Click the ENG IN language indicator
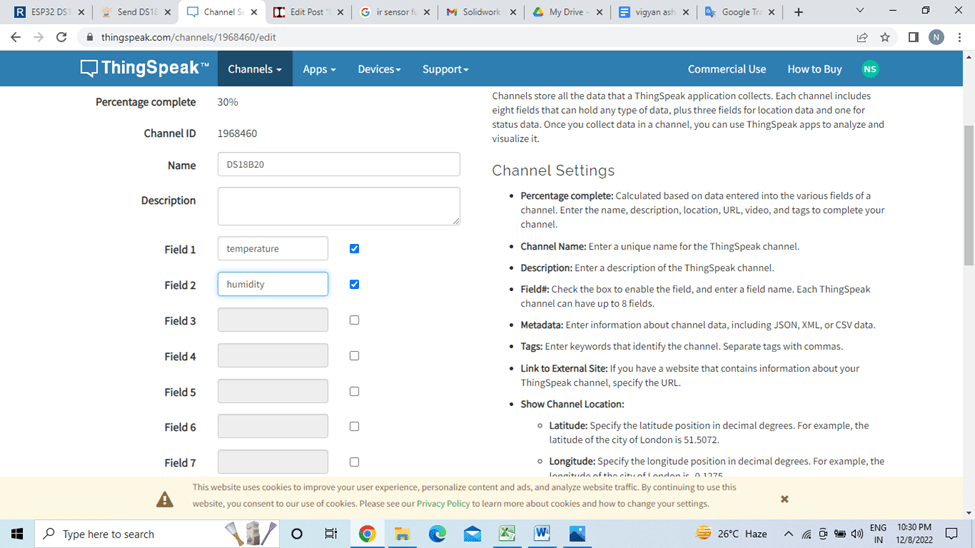975x548 pixels. 878,534
